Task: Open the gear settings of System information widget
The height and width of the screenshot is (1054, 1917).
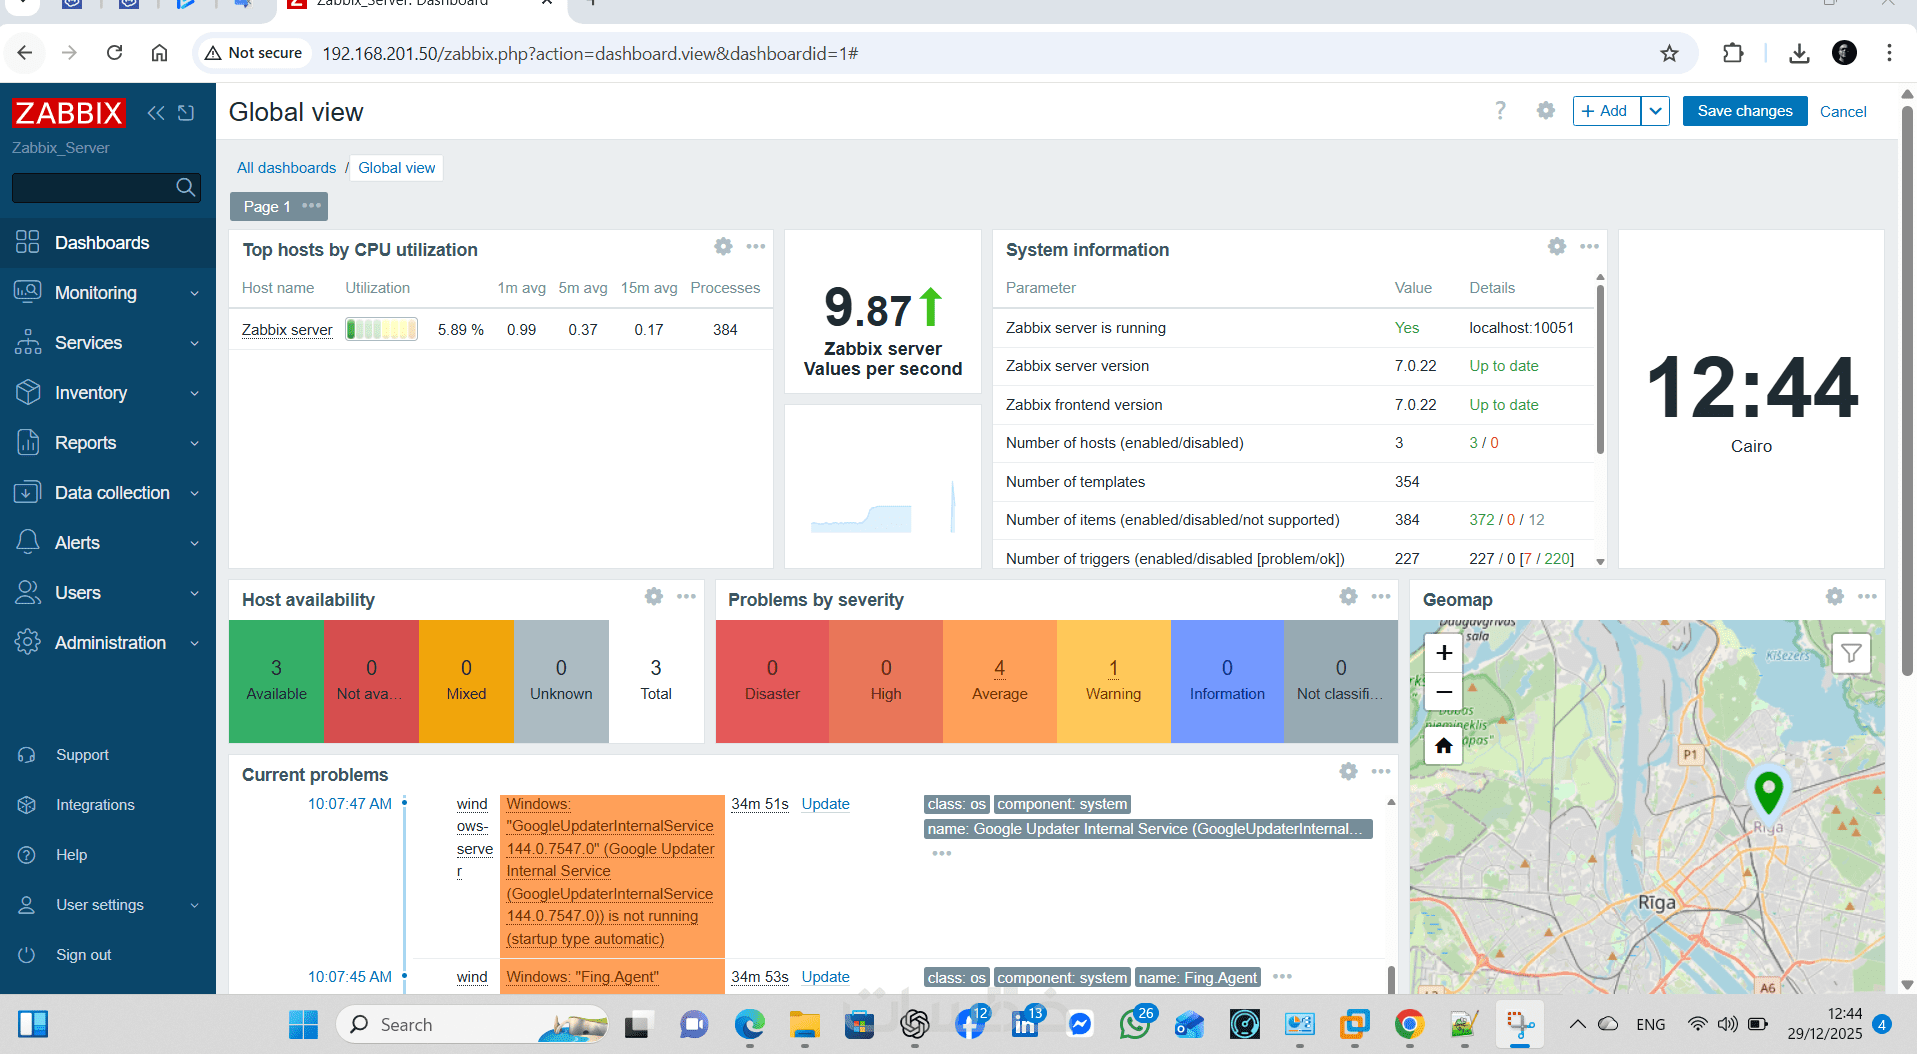Action: (x=1557, y=246)
